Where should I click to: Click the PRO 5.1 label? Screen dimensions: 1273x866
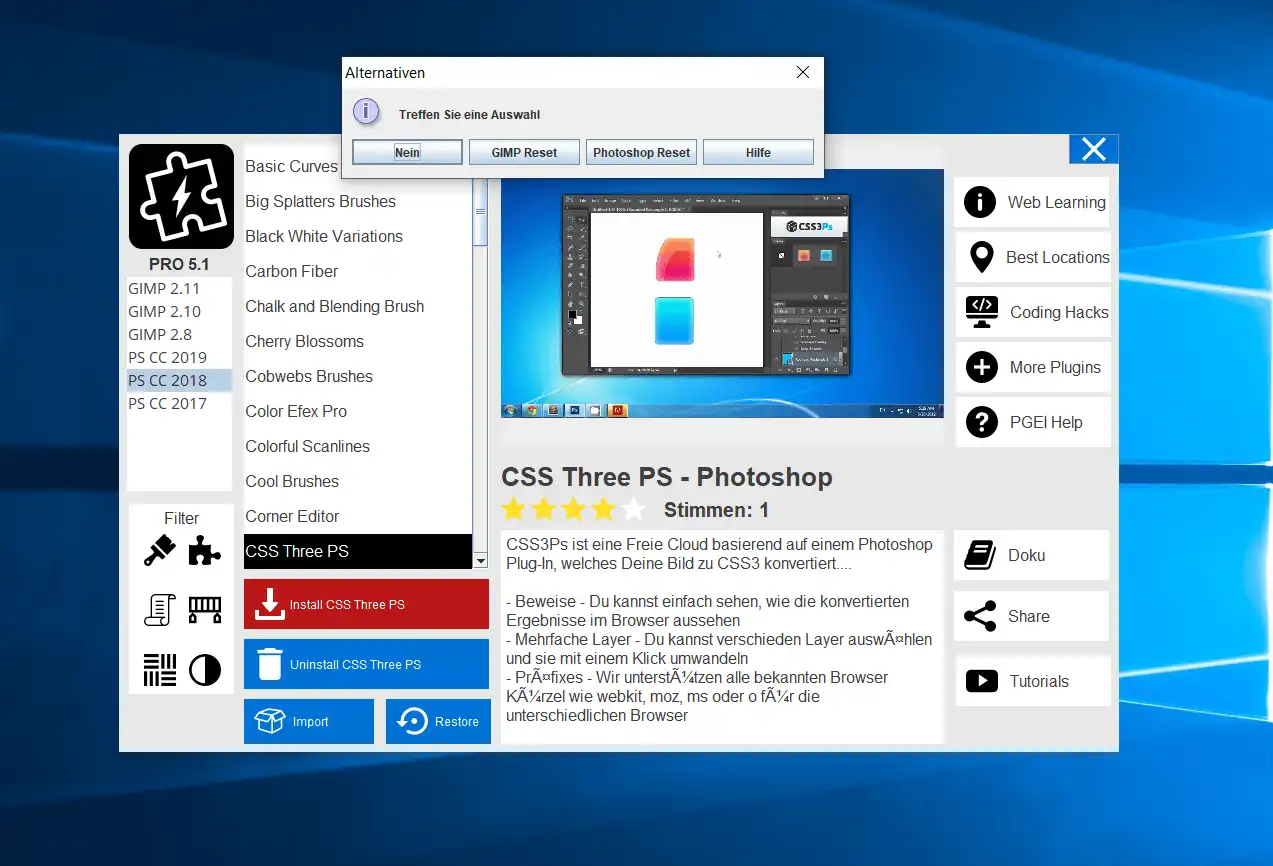tap(179, 265)
